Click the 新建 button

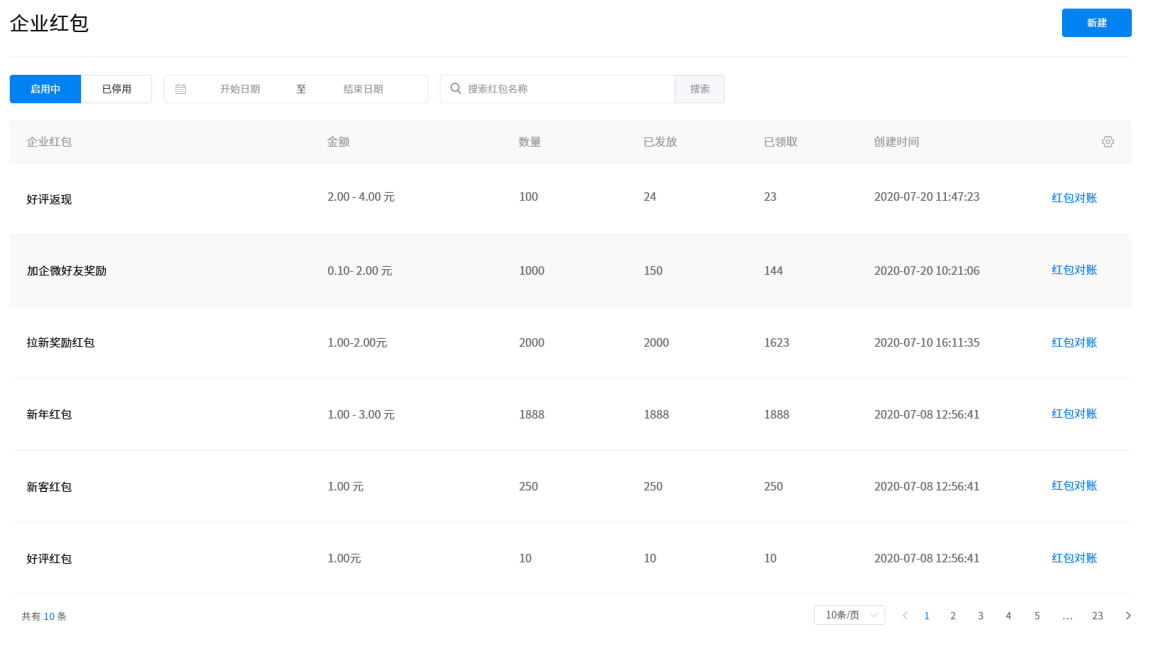coord(1096,23)
